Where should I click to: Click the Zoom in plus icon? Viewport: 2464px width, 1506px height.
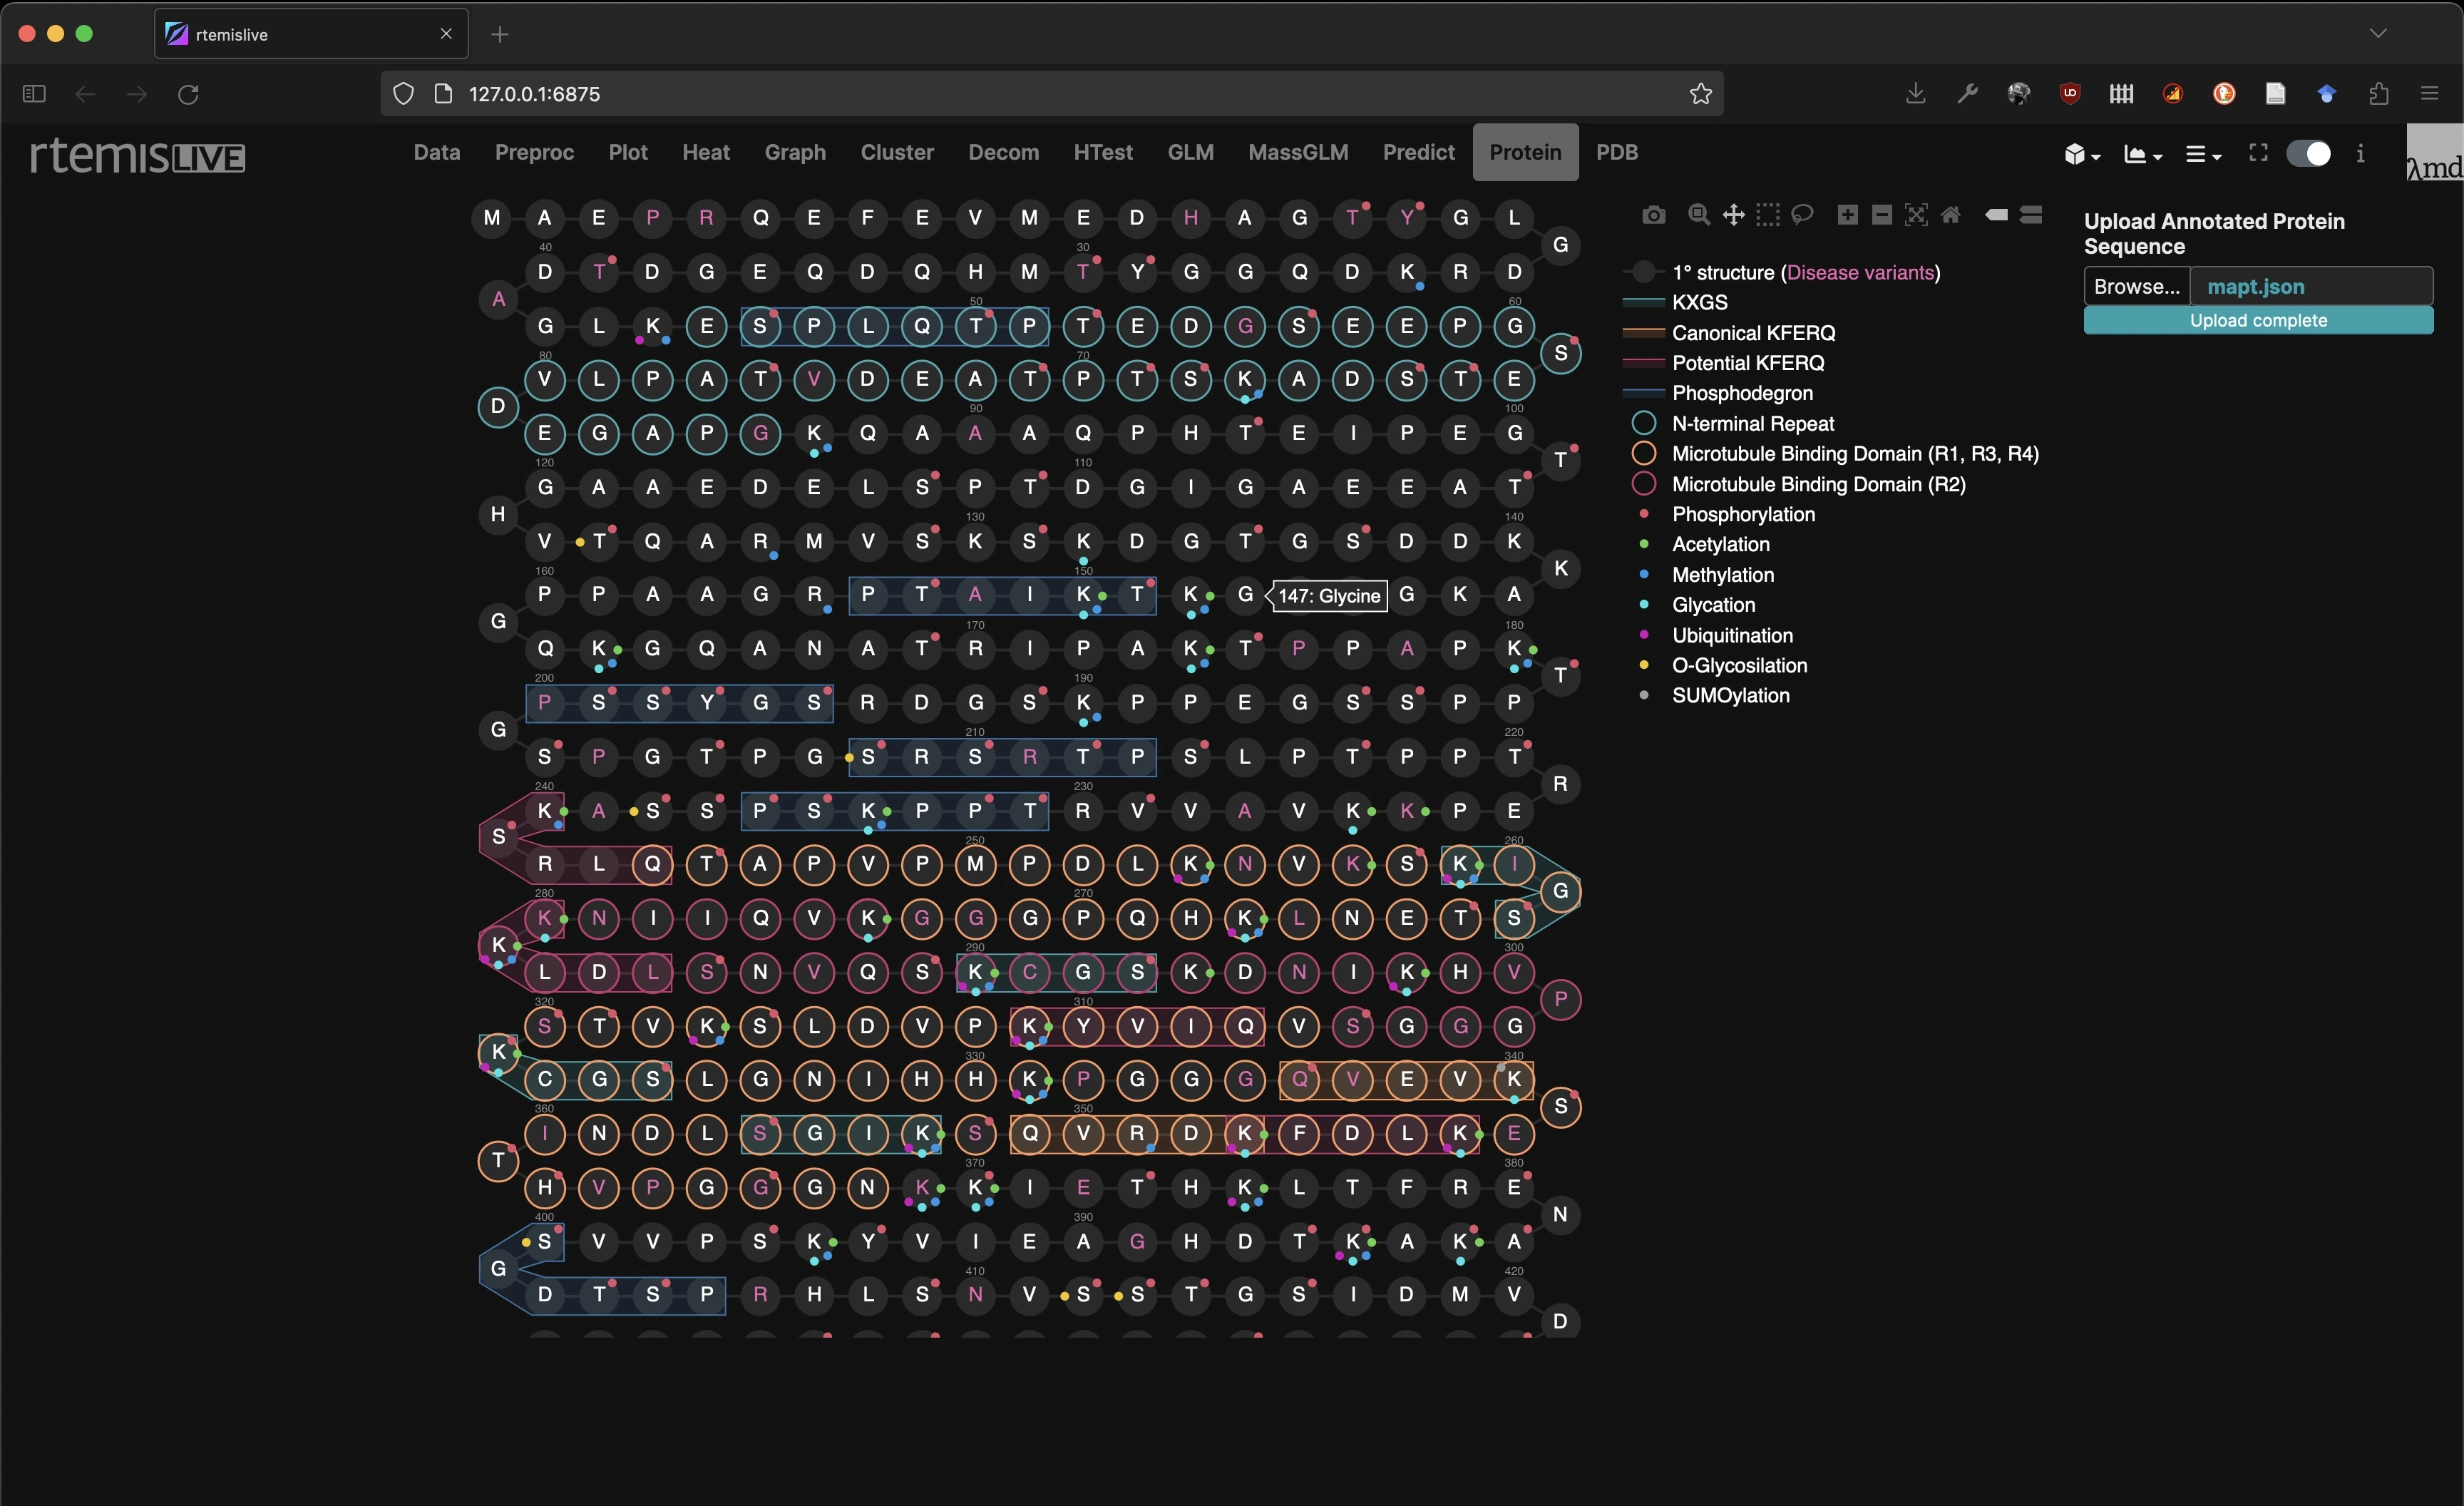click(1848, 215)
